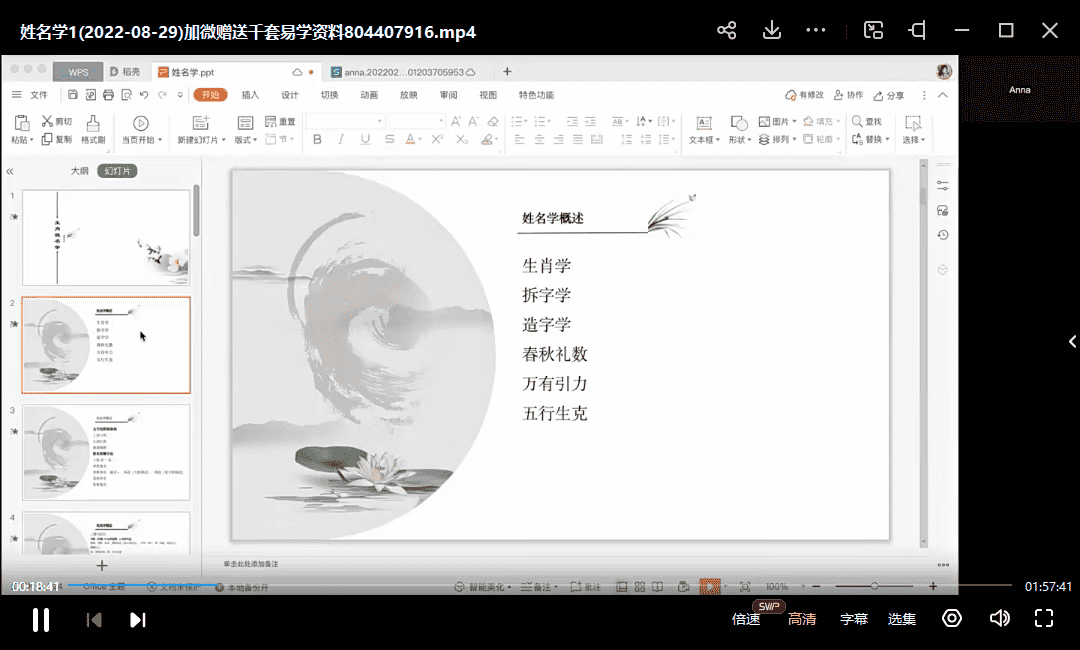Switch to mini picture-in-picture player

pos(874,30)
